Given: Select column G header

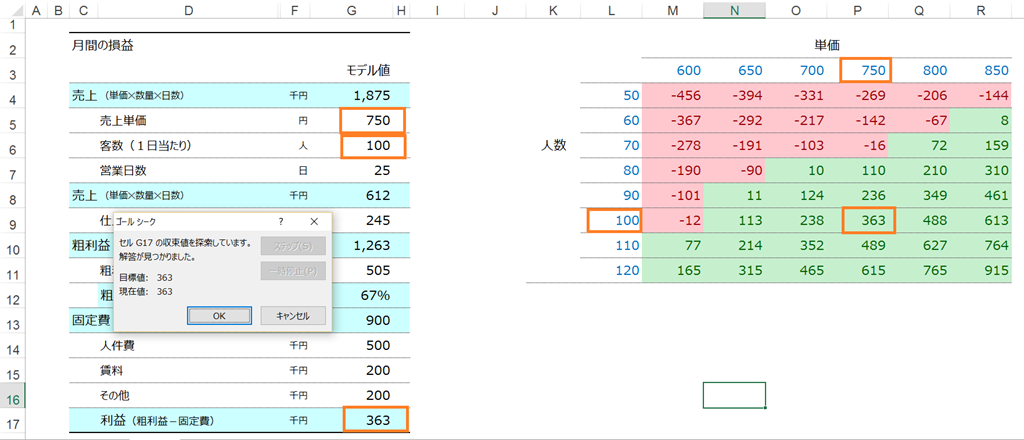Looking at the screenshot, I should (x=352, y=9).
